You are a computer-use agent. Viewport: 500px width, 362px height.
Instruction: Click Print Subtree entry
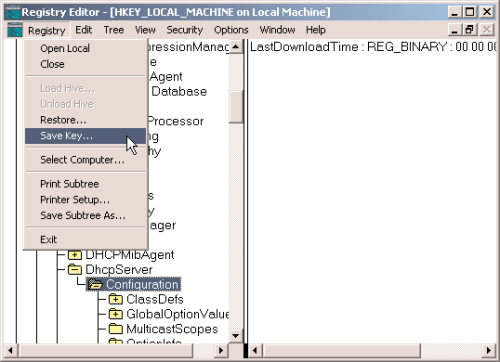coord(86,184)
